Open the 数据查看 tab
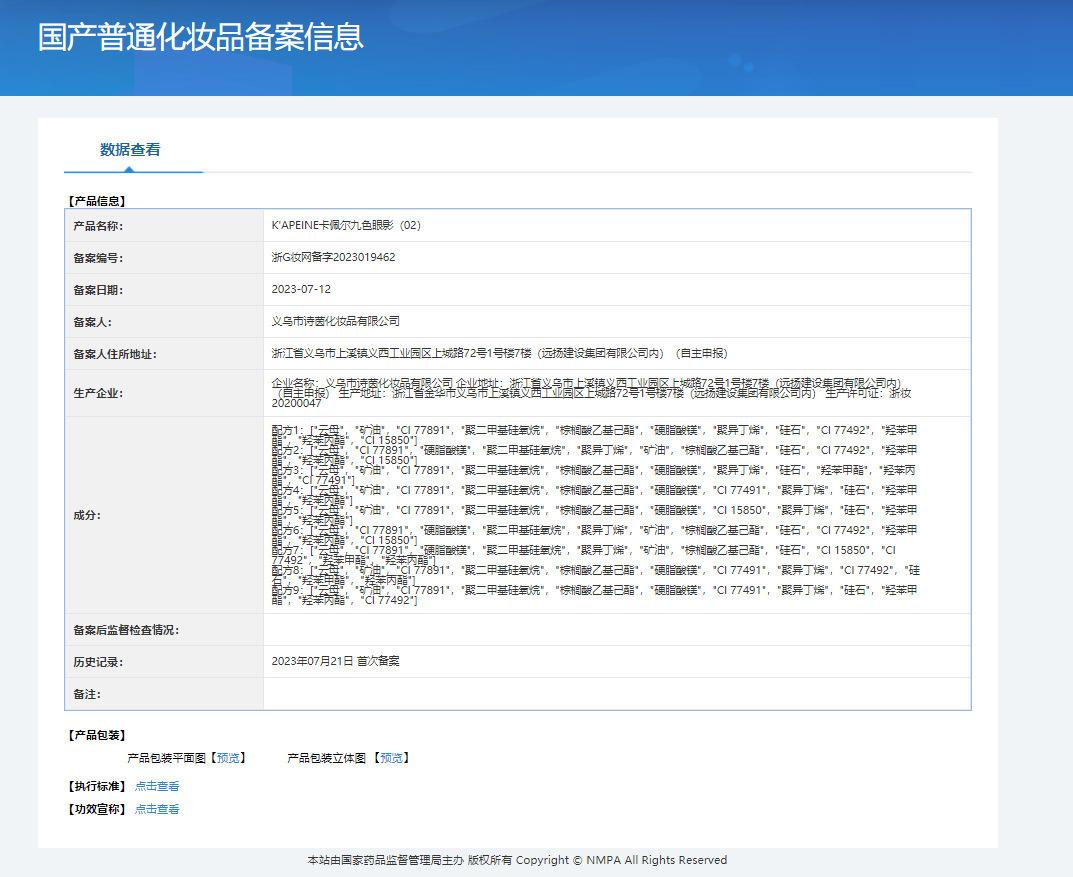The image size is (1073, 877). 130,150
